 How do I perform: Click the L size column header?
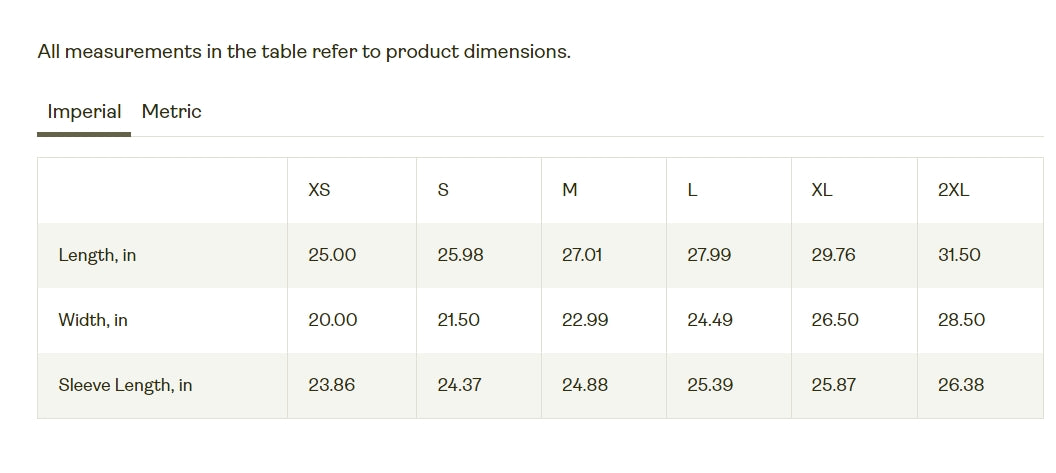coord(692,191)
